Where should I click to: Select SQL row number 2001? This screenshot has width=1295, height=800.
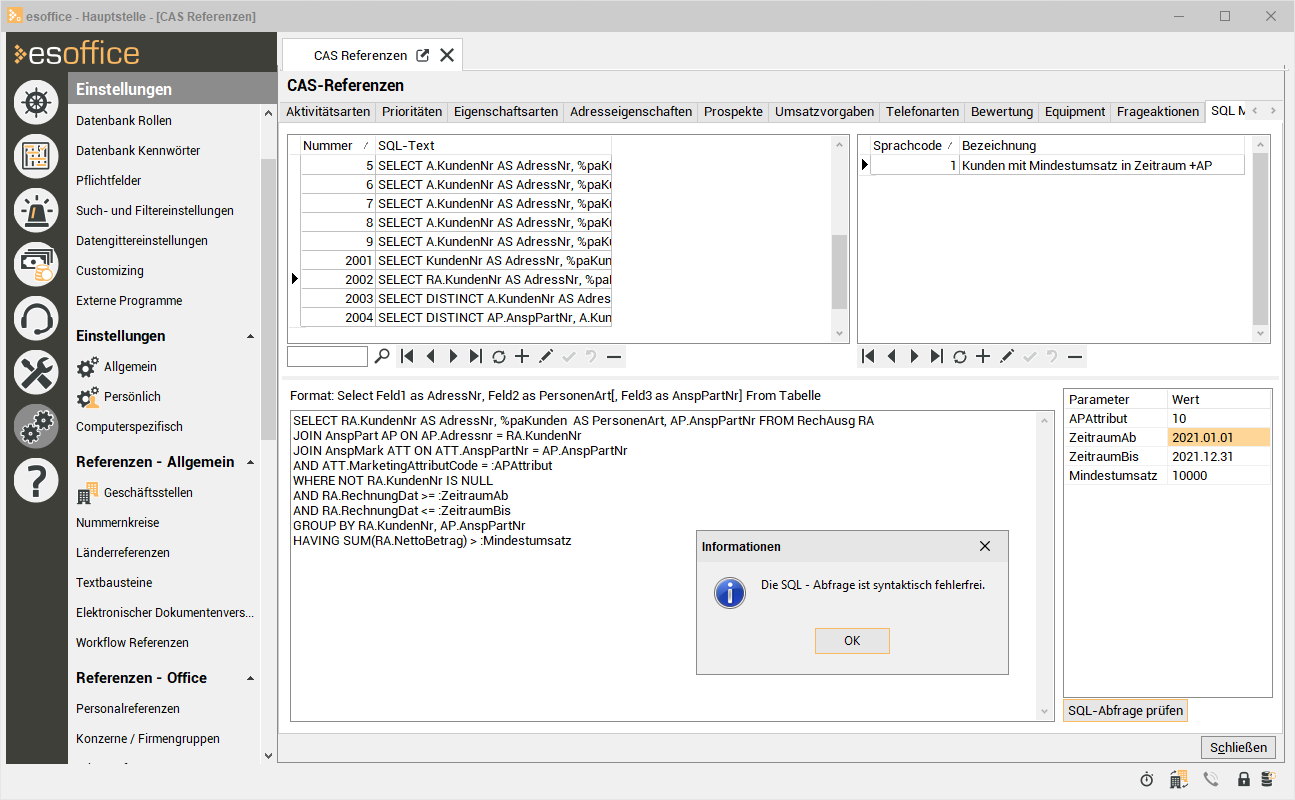pyautogui.click(x=456, y=261)
